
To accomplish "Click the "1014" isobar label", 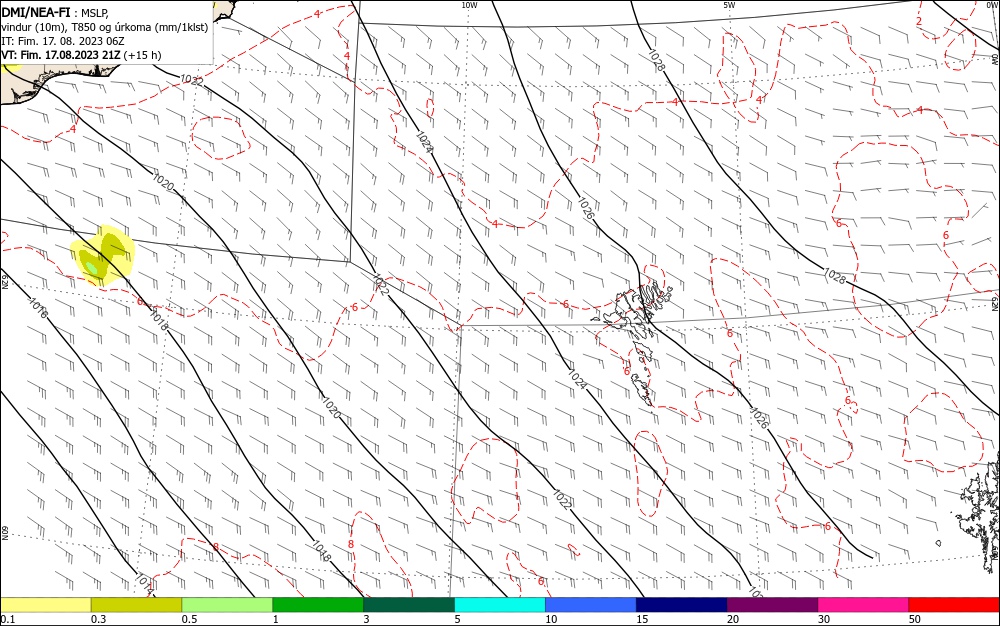I will (144, 583).
